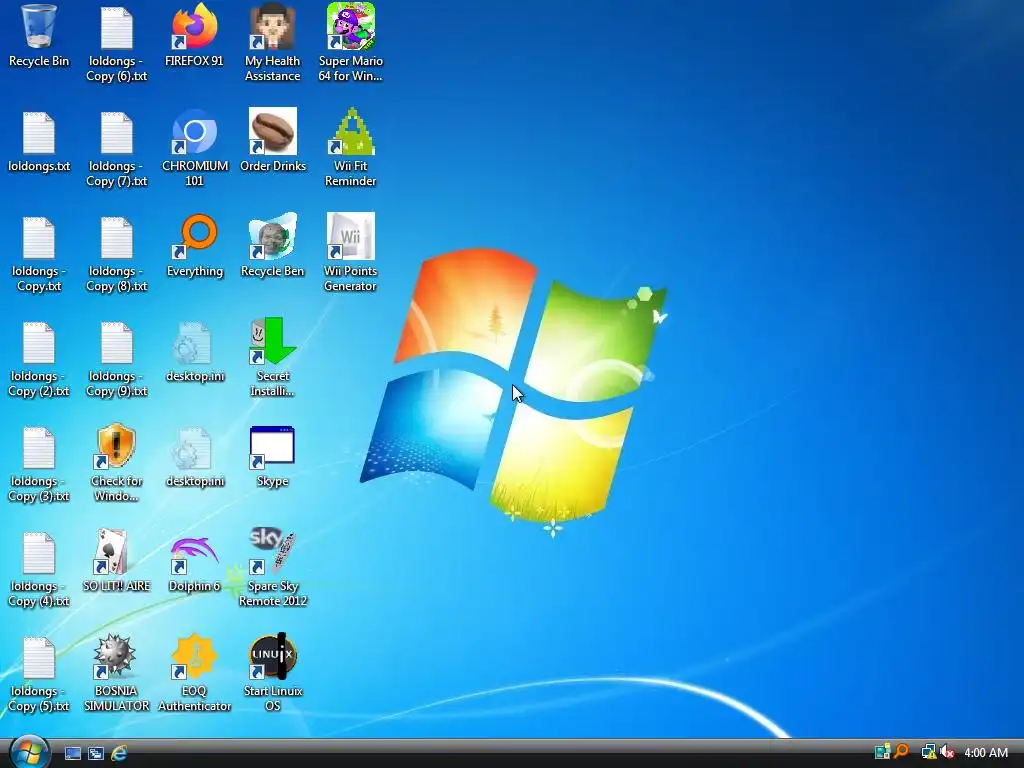Open the network warning tray icon
Viewport: 1024px width, 768px height.
pyautogui.click(x=928, y=752)
